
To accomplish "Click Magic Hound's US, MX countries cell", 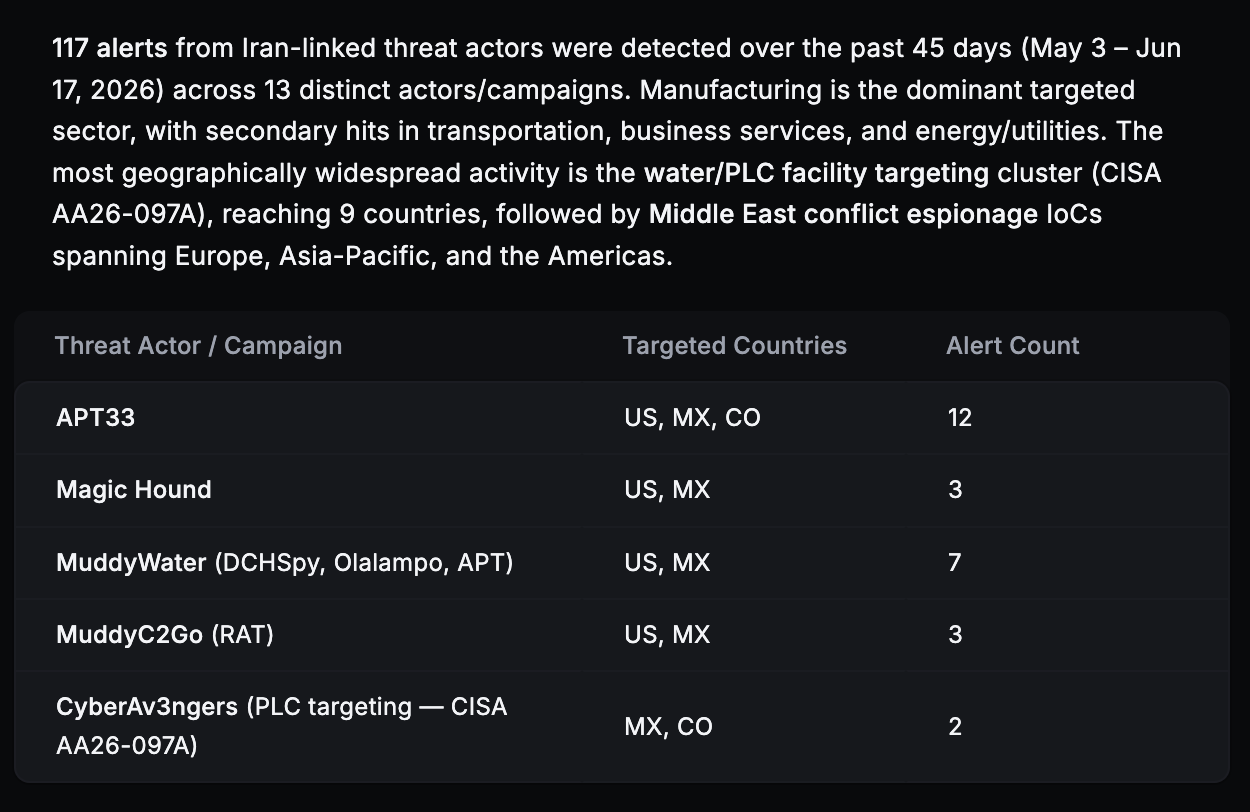I will [x=667, y=490].
